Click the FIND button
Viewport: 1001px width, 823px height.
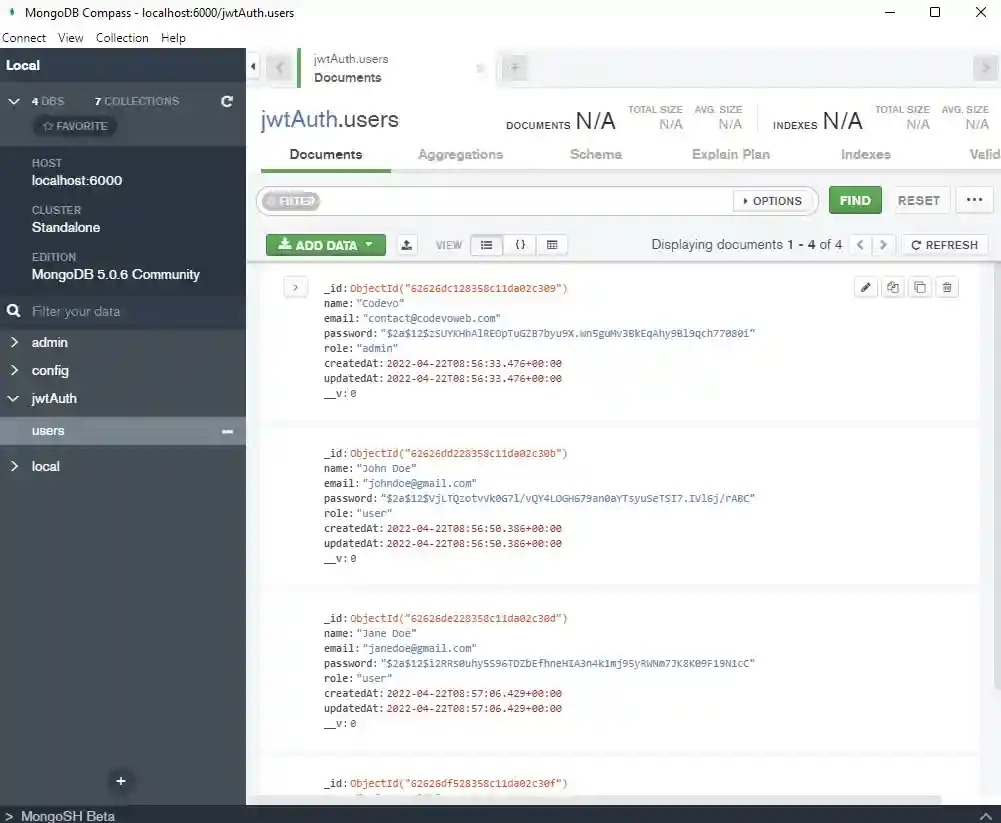[855, 200]
